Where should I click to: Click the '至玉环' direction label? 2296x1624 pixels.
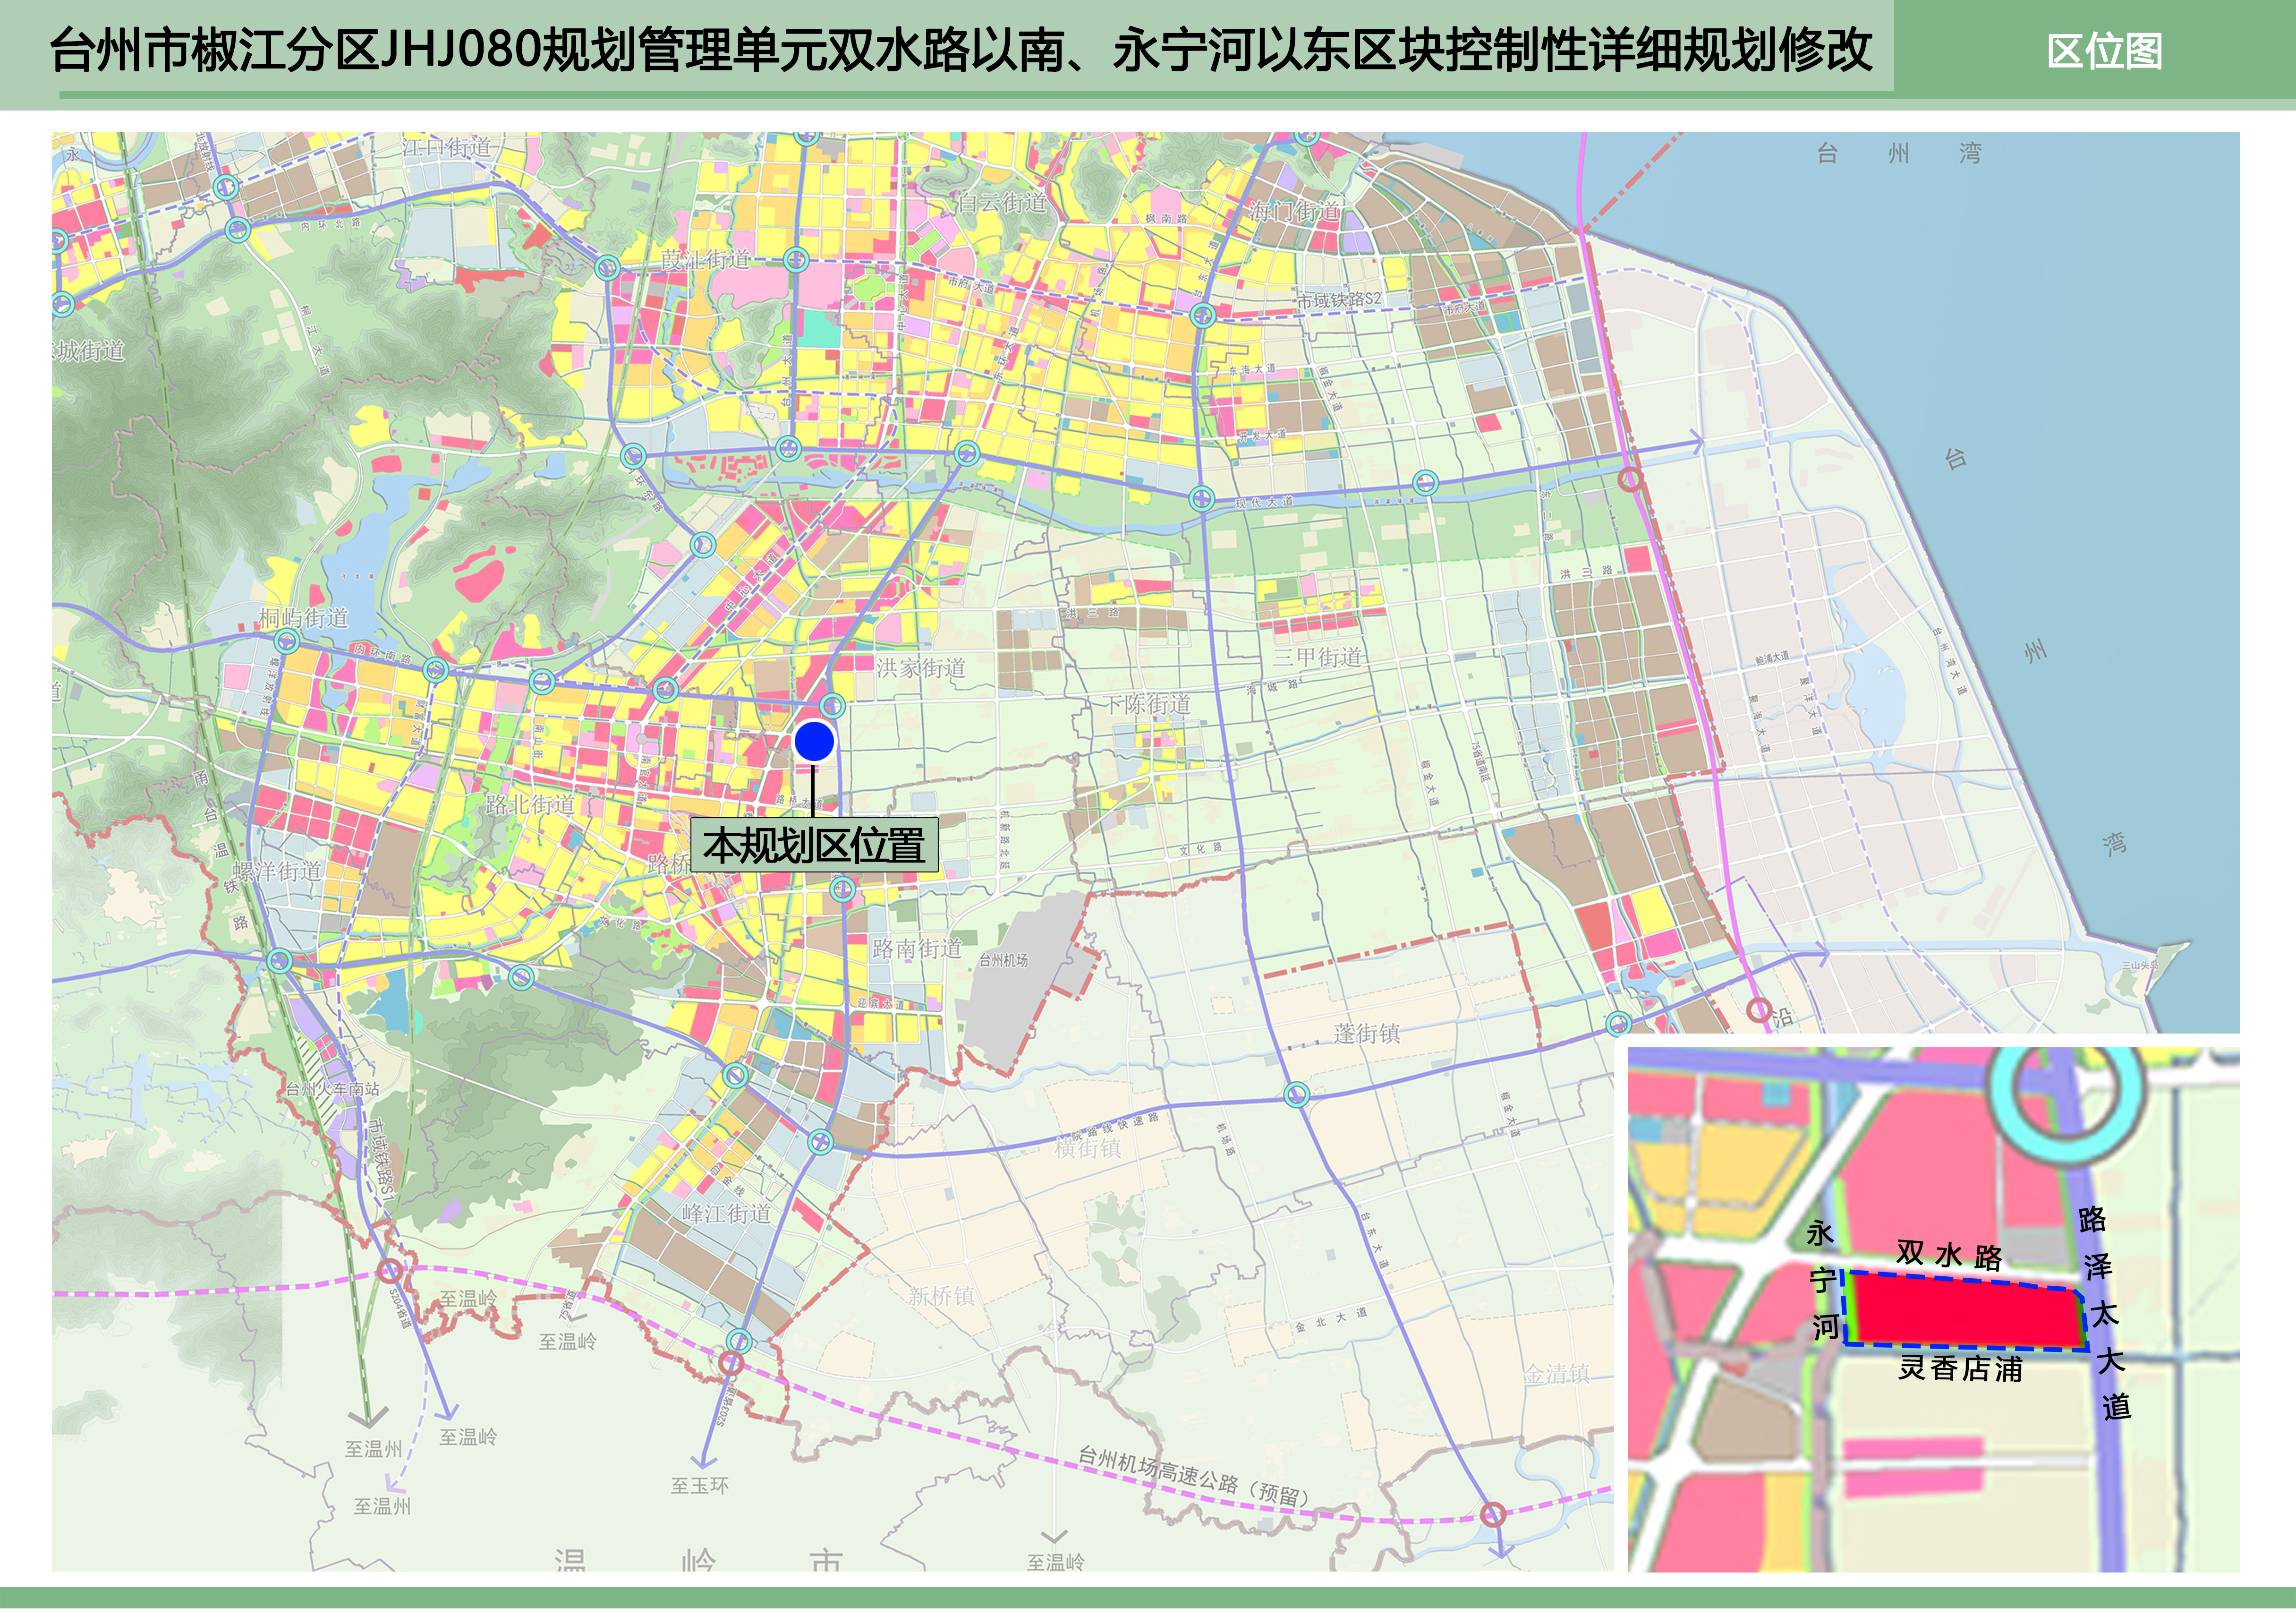tap(699, 1486)
